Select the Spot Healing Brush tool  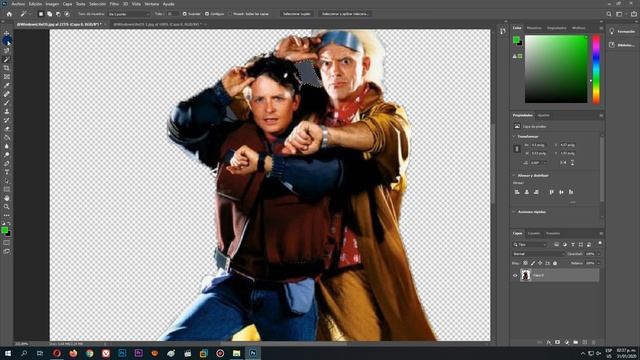tap(7, 94)
